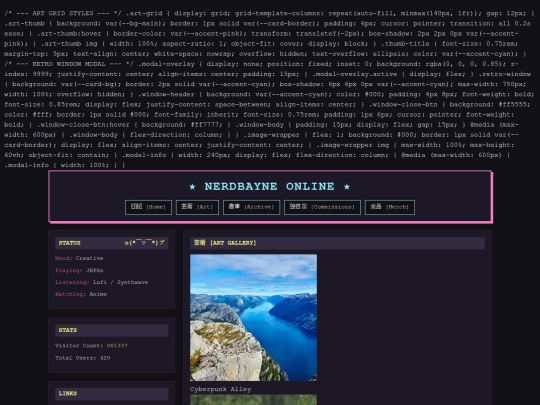
Task: Go to the Art nav button
Action: (x=197, y=207)
